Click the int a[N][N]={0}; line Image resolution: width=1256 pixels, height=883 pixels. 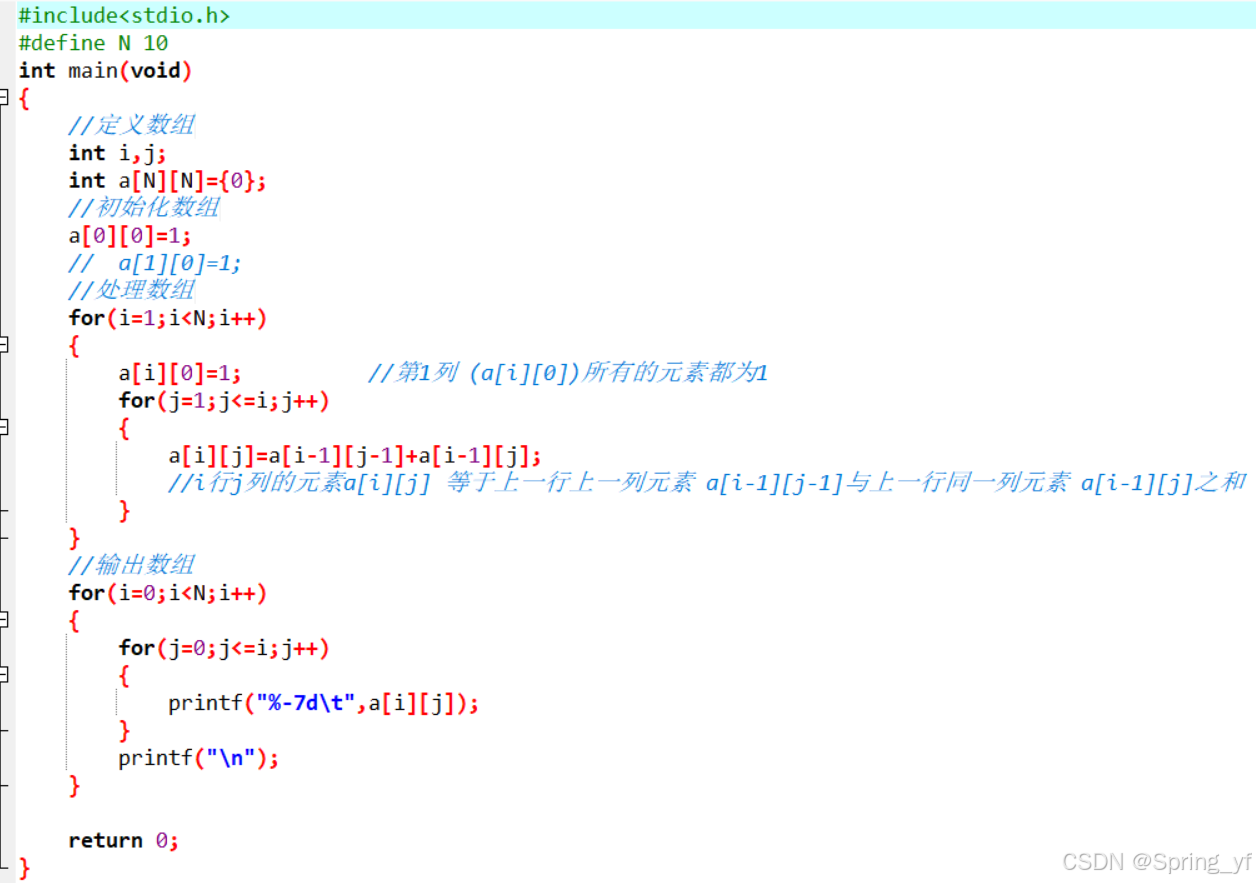point(167,180)
